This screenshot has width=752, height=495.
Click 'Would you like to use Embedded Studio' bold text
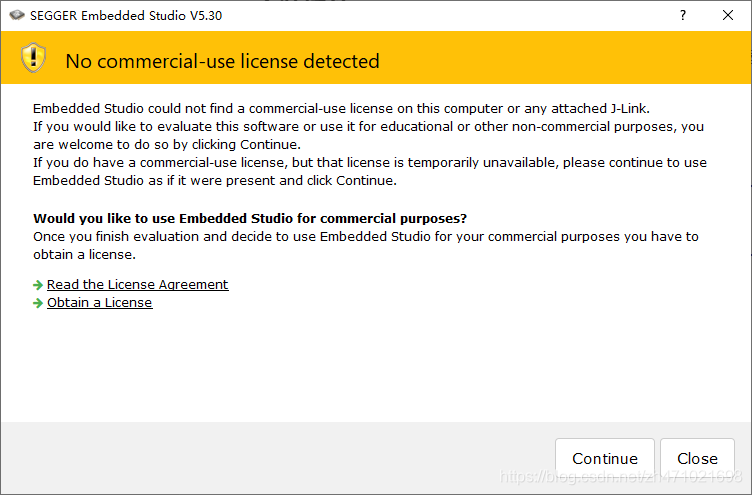(x=250, y=218)
